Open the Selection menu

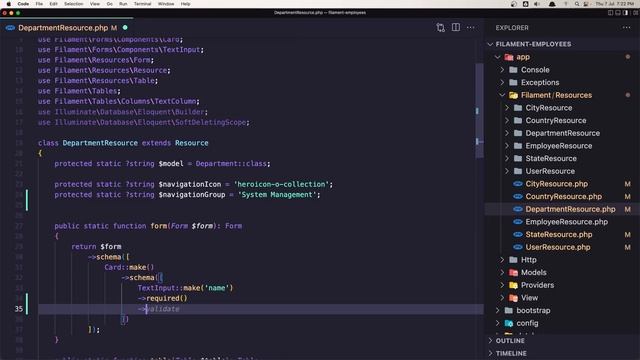(74, 4)
